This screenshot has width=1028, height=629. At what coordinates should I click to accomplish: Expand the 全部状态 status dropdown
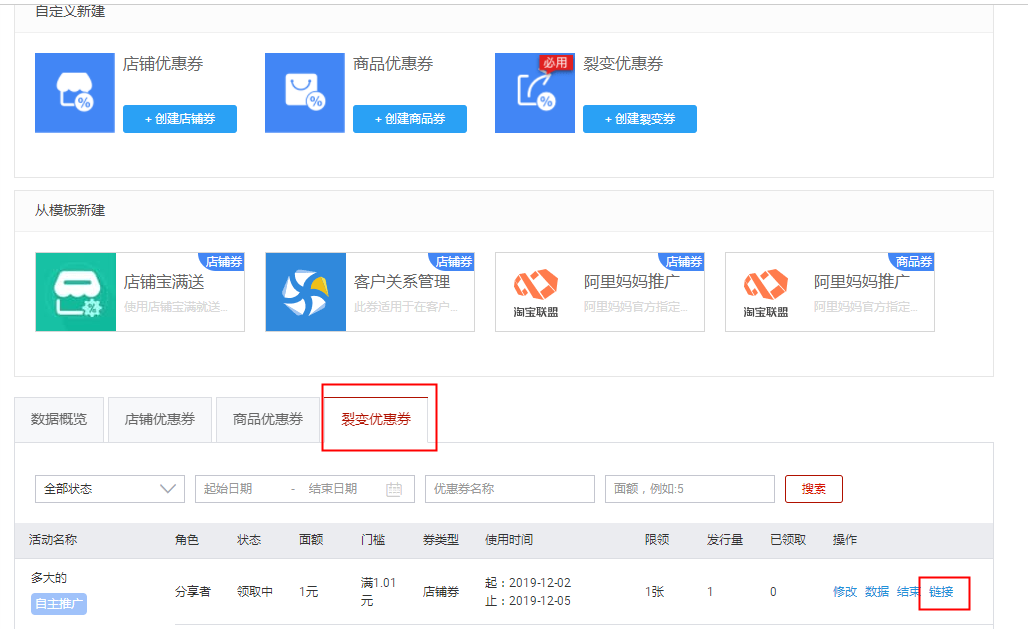point(109,489)
